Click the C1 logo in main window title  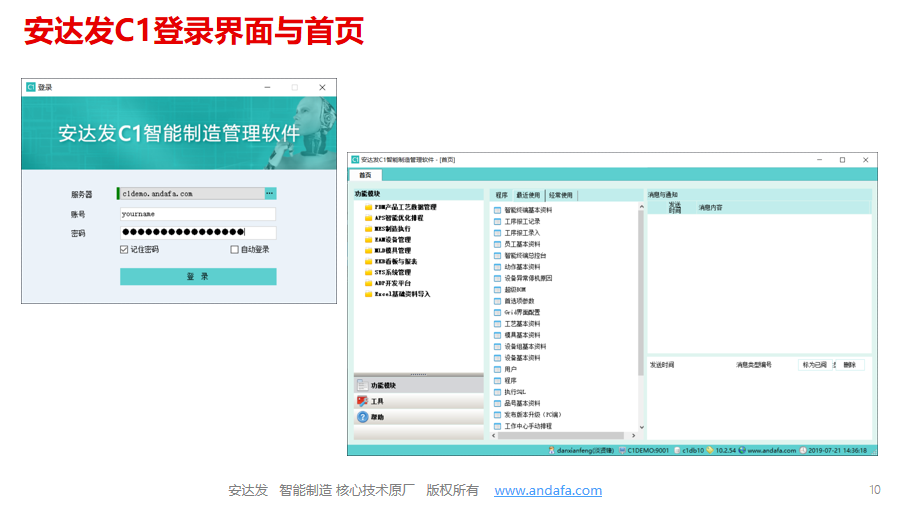point(355,160)
